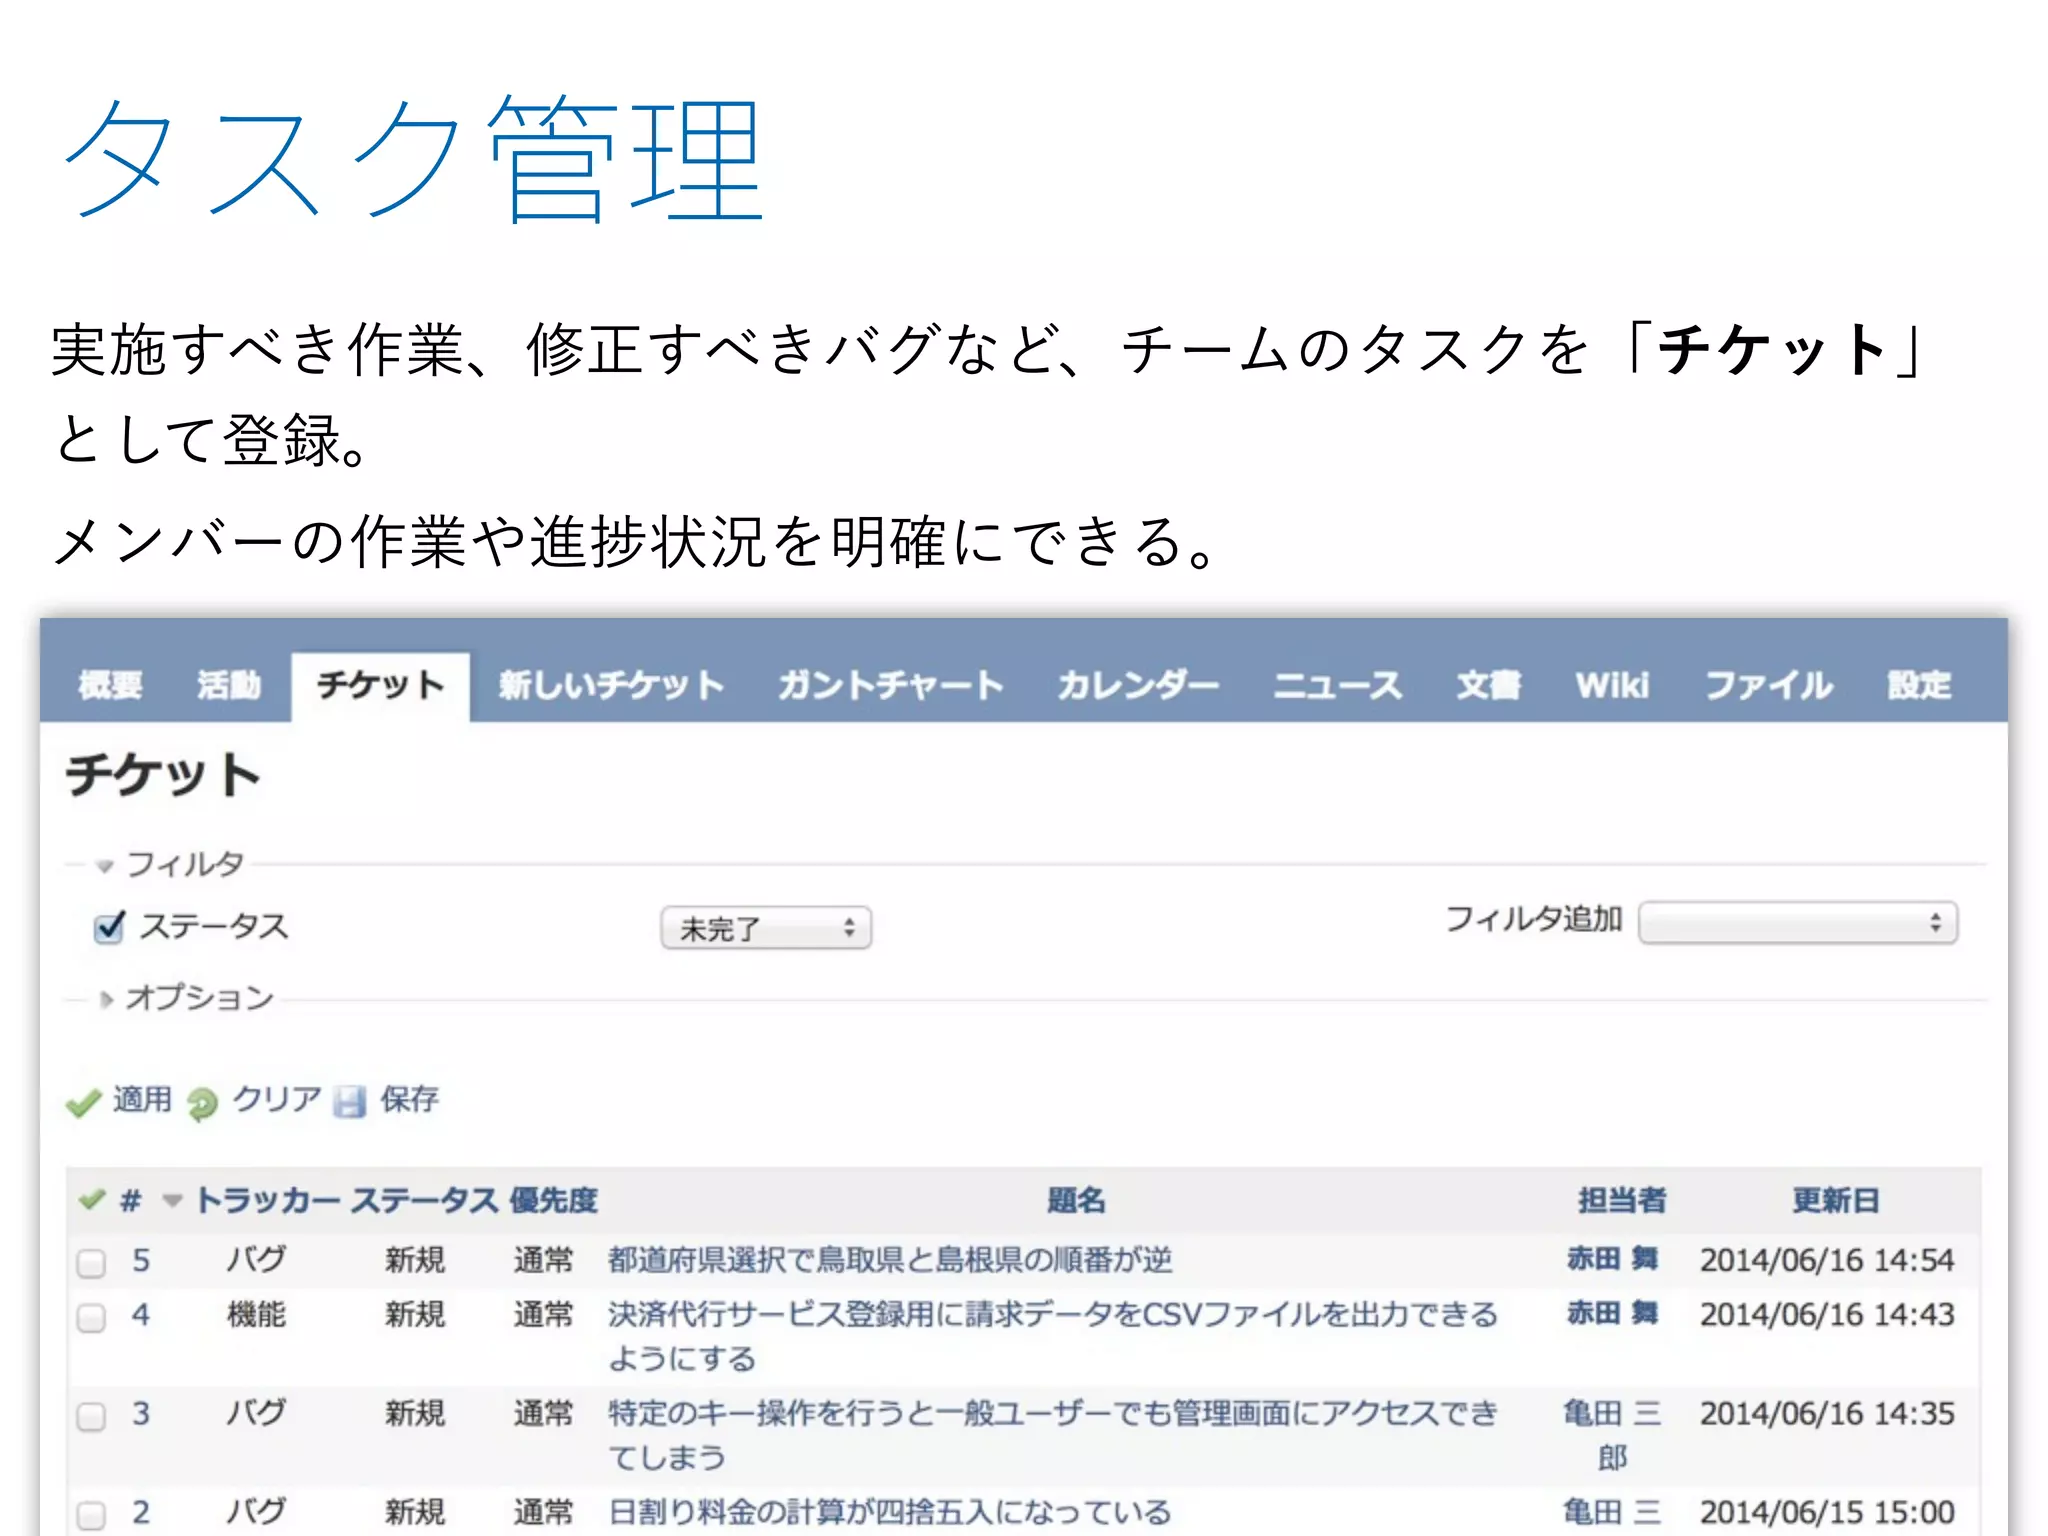Click assignee 赤田 舞 on ticket 5
The image size is (2048, 1536).
click(x=1613, y=1259)
